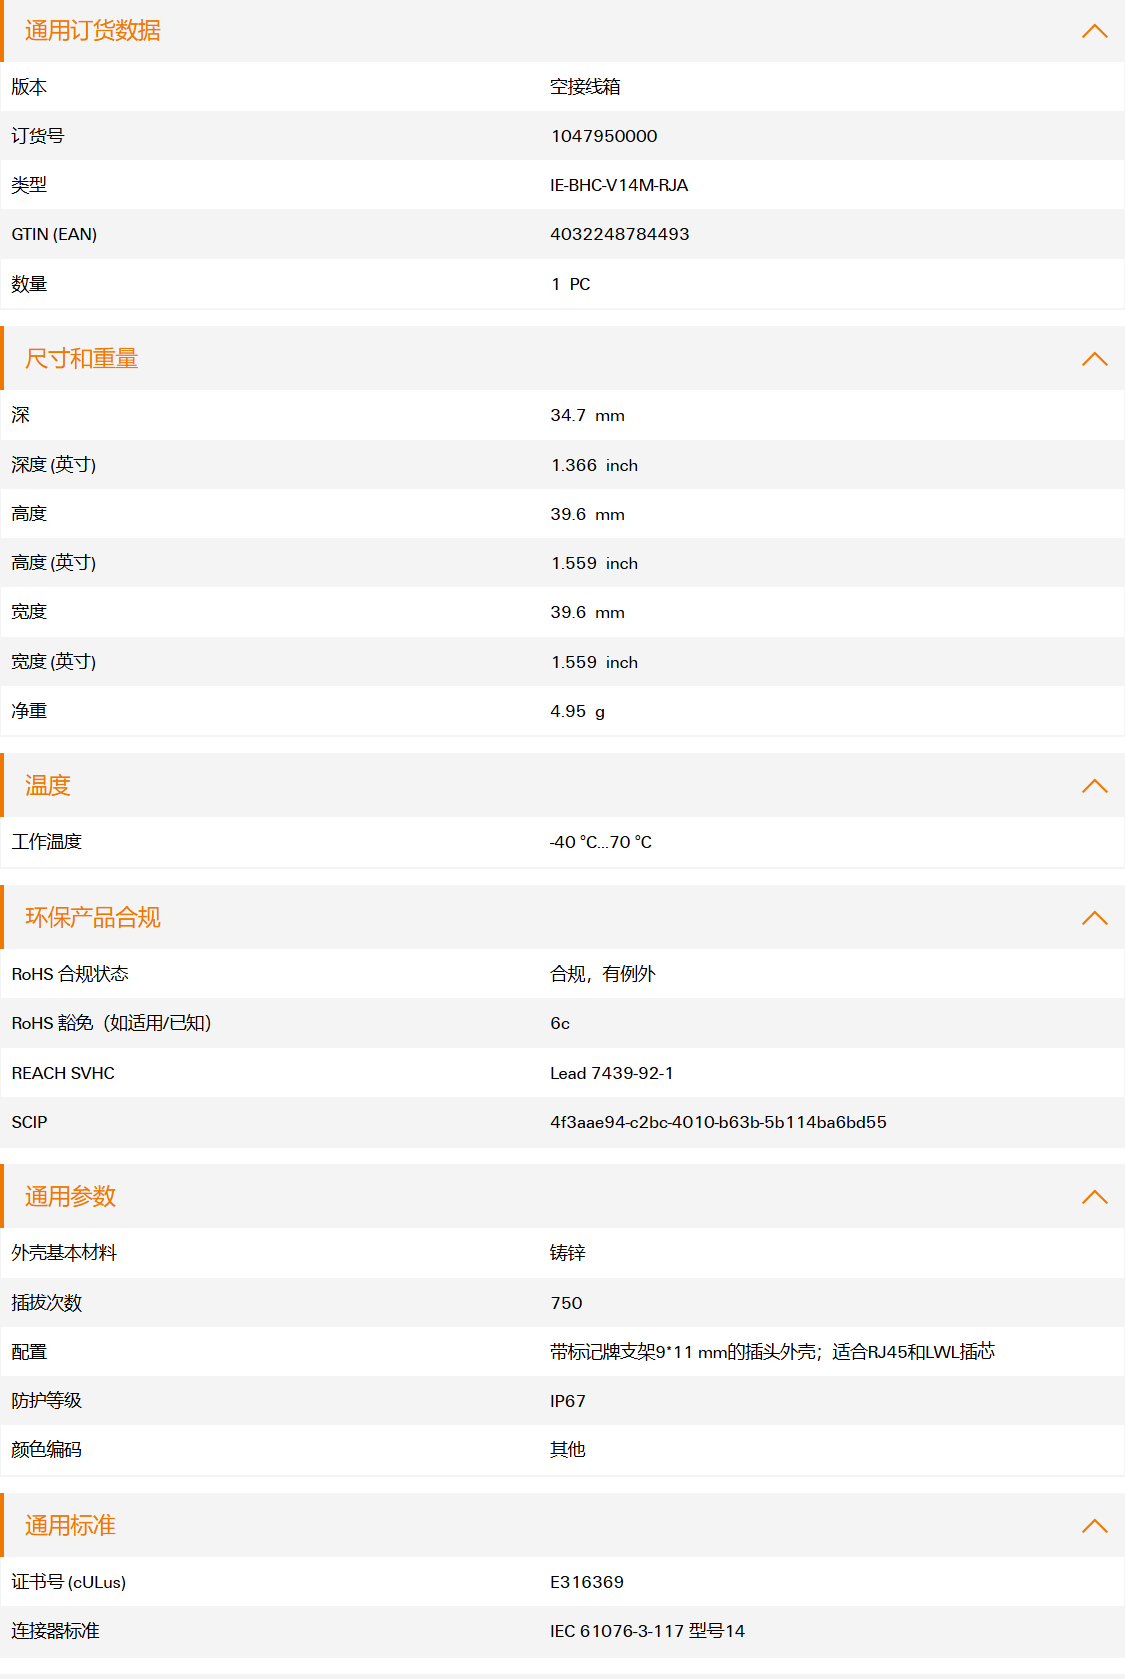Click color code value 其他
1125x1679 pixels.
(568, 1450)
